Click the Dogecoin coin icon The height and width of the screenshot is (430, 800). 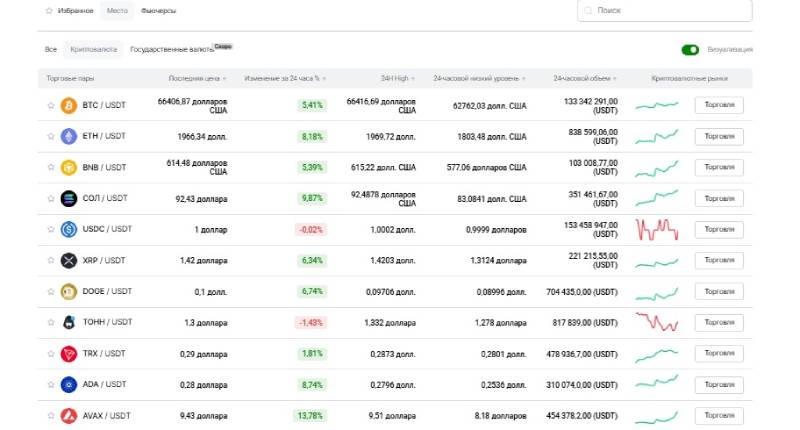coord(69,291)
